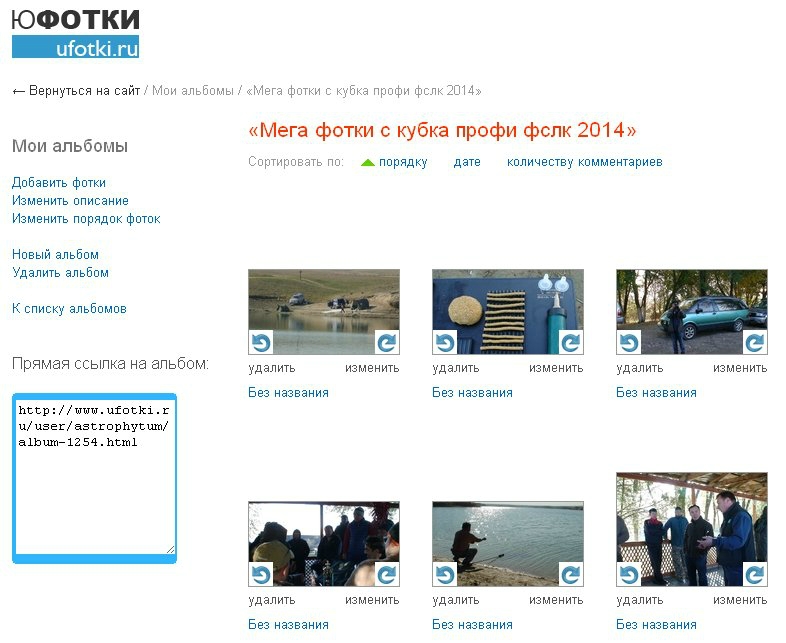Rotate the green car photo counter-clockwise
The image size is (786, 643).
pyautogui.click(x=628, y=343)
